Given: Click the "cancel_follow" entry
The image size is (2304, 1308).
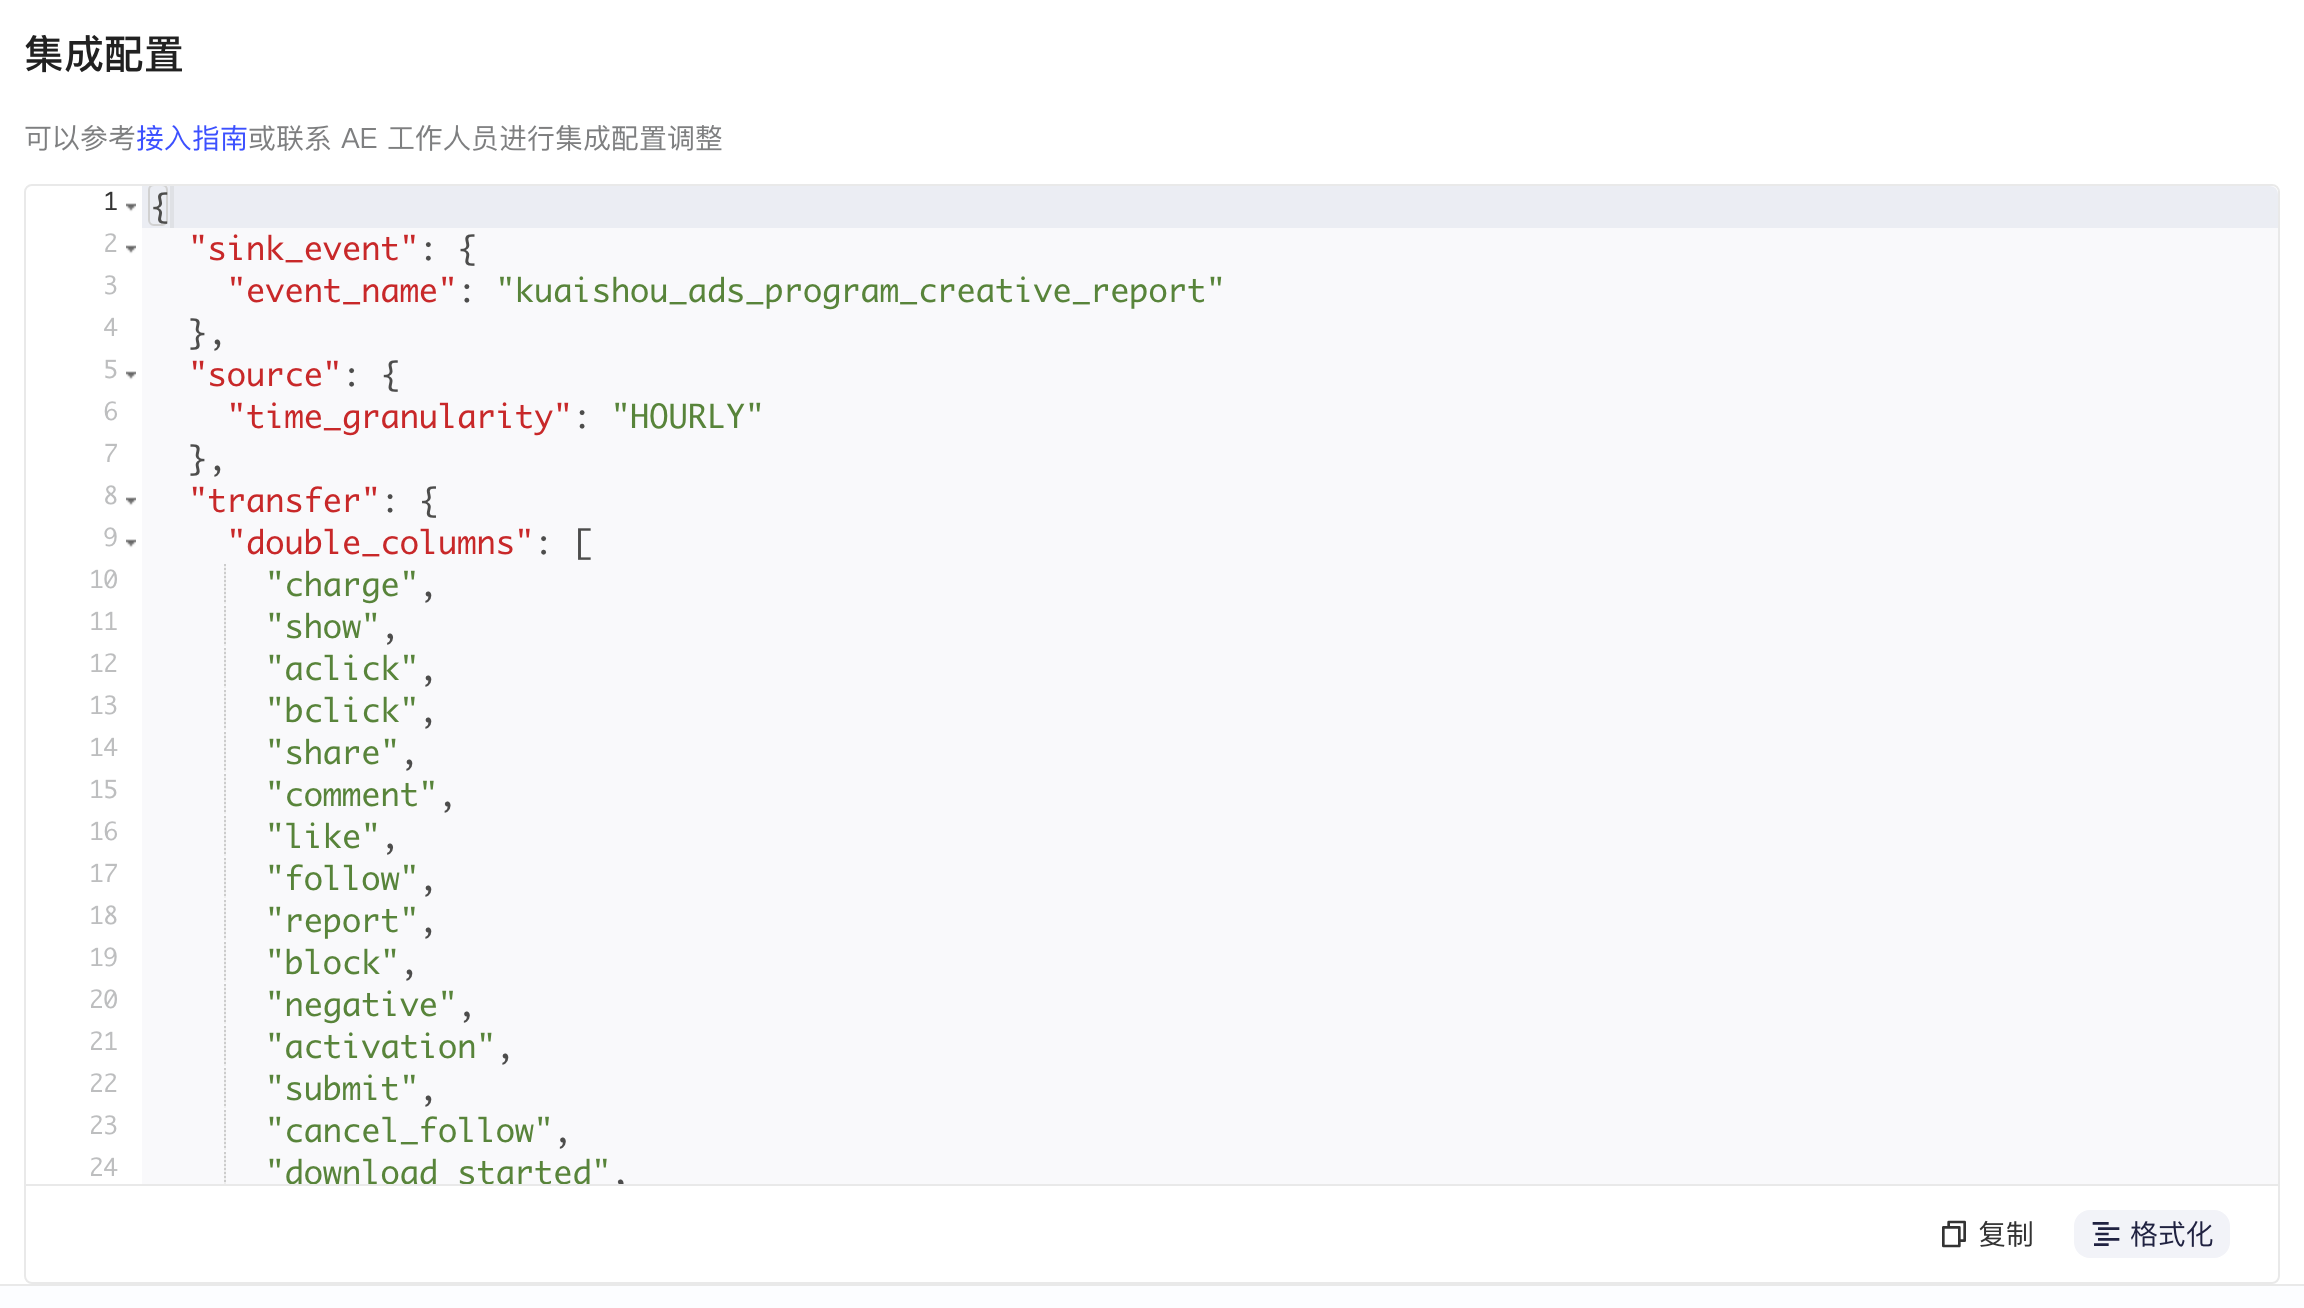Looking at the screenshot, I should pos(409,1131).
